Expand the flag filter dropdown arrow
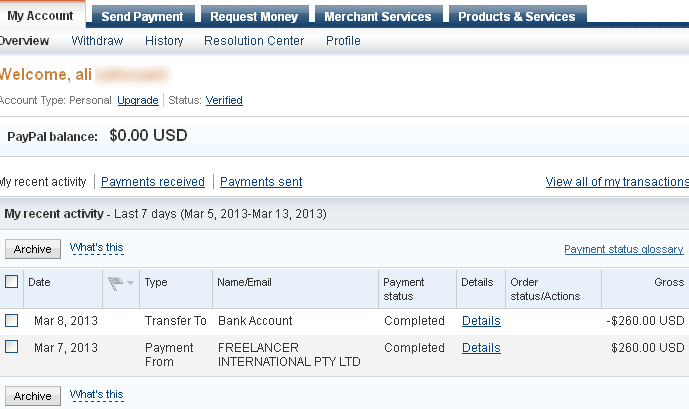689x409 pixels. point(131,283)
